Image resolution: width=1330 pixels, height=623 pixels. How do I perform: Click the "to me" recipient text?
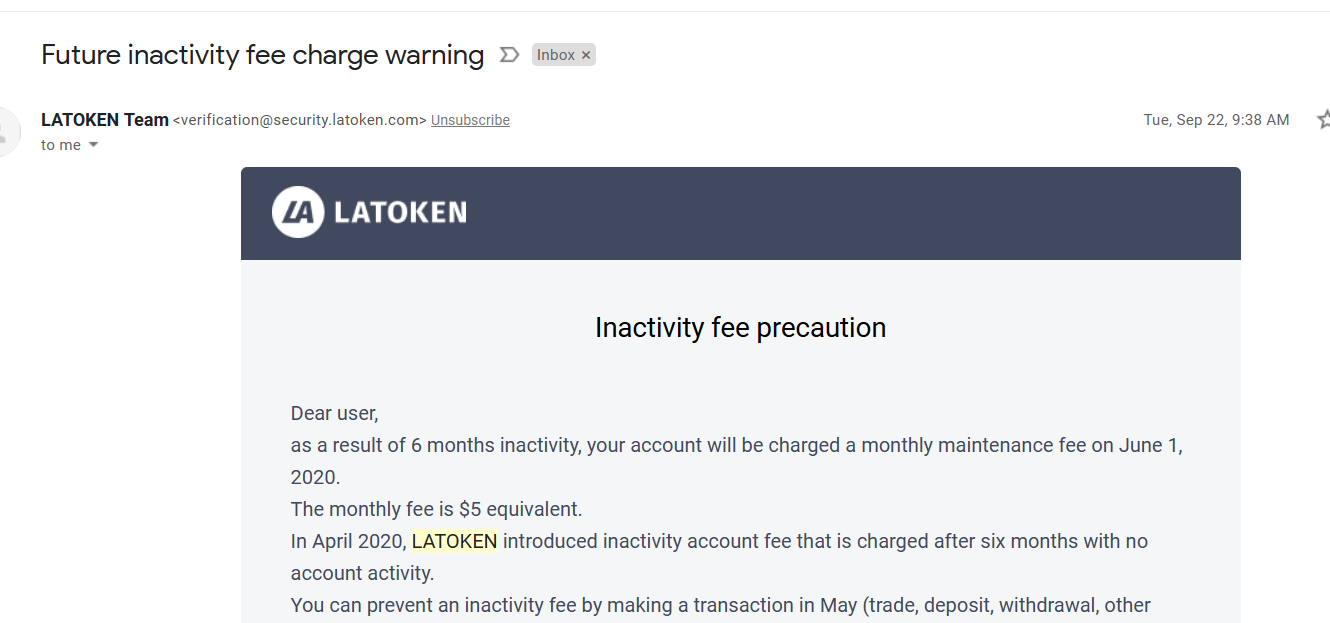tap(61, 145)
